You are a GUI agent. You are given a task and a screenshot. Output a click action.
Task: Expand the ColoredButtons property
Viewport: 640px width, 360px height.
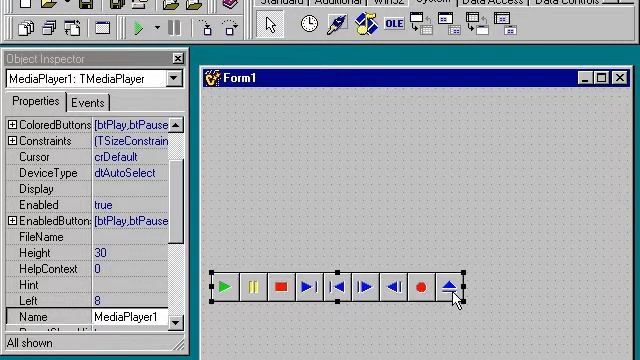[x=12, y=124]
